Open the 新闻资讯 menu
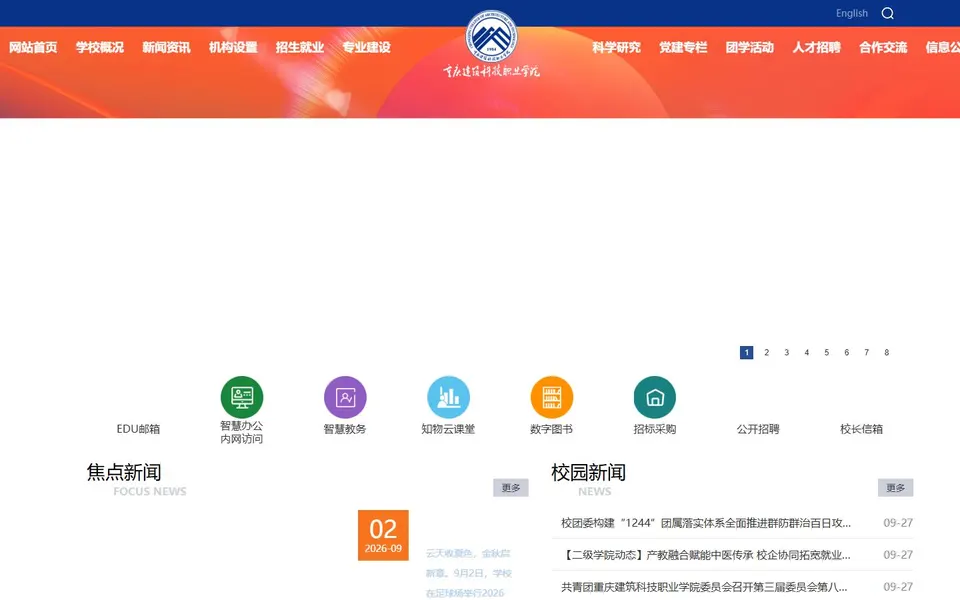Image resolution: width=960 pixels, height=600 pixels. click(x=167, y=47)
